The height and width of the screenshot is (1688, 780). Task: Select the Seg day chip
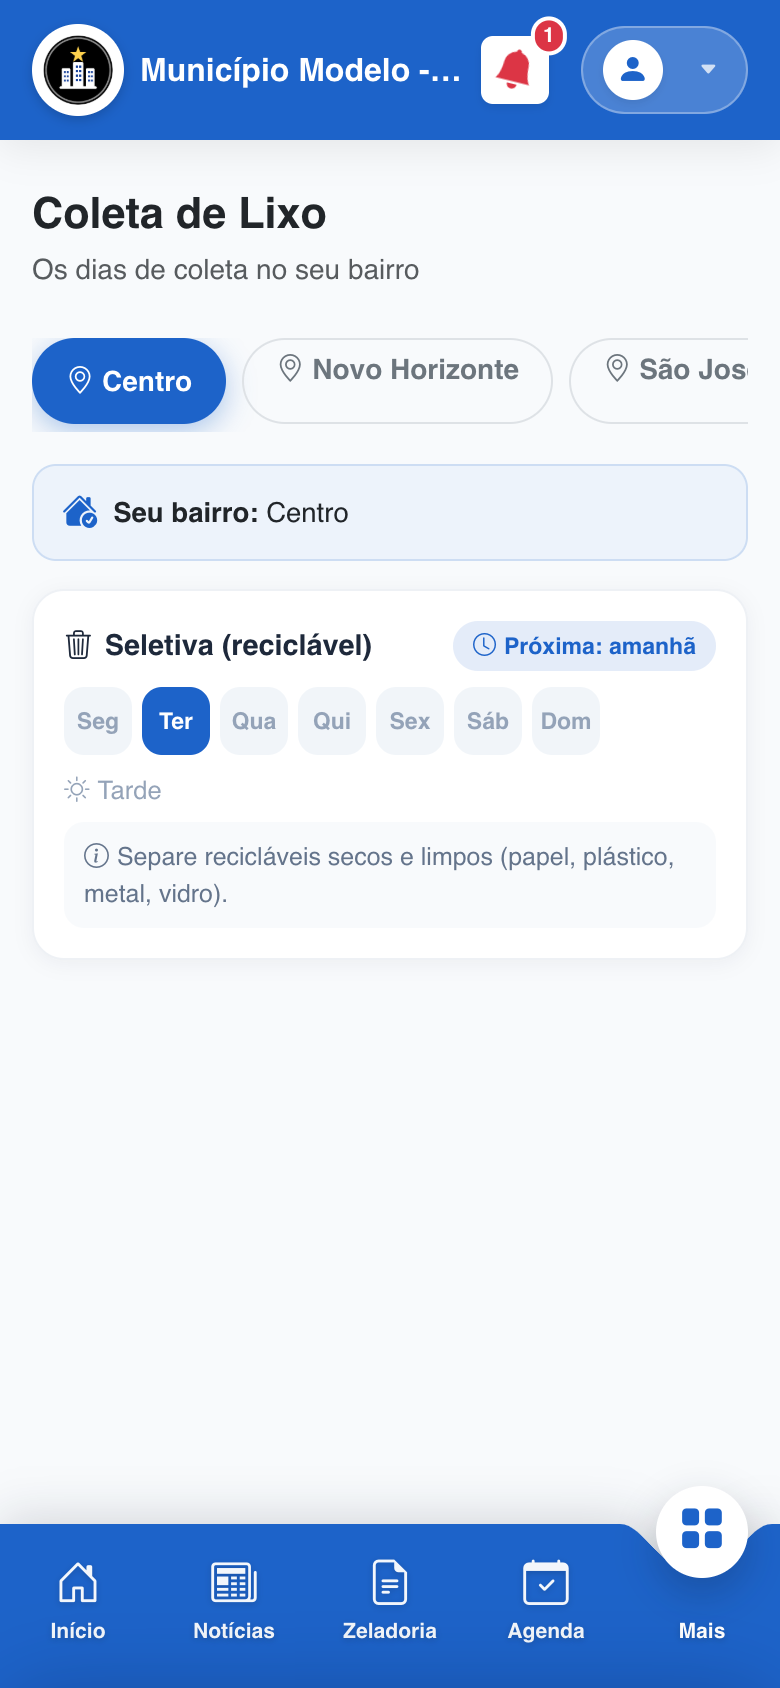[98, 721]
